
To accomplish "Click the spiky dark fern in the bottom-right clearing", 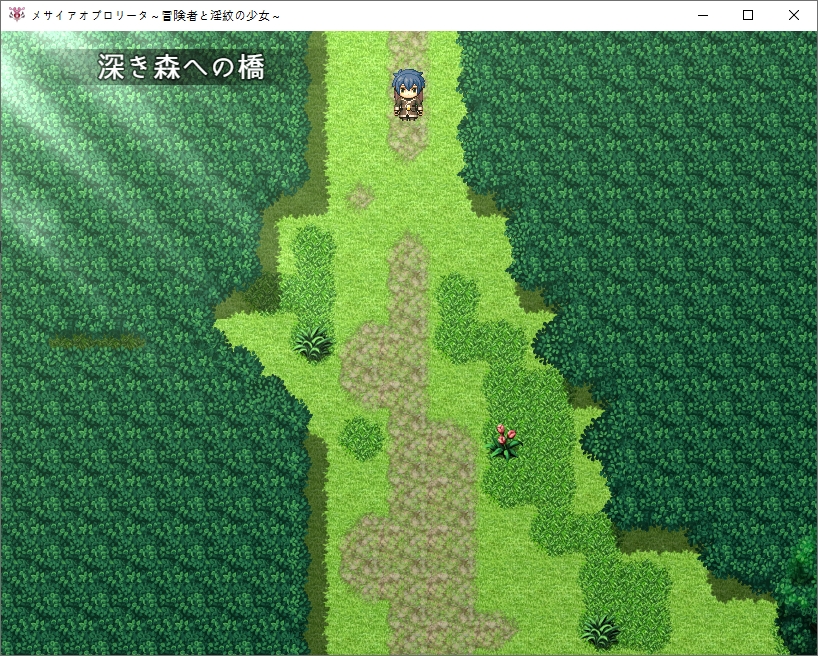I will [x=601, y=631].
